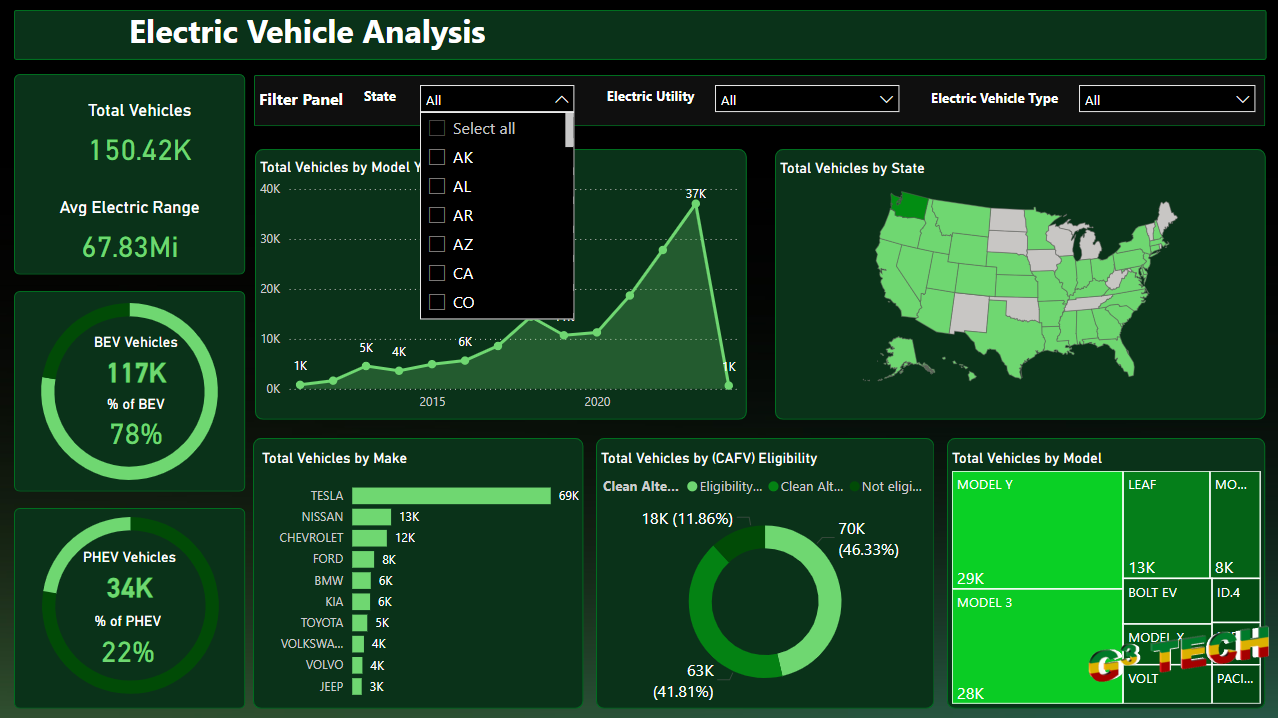
Task: Select the JEEP bar in Make chart
Action: tap(357, 687)
